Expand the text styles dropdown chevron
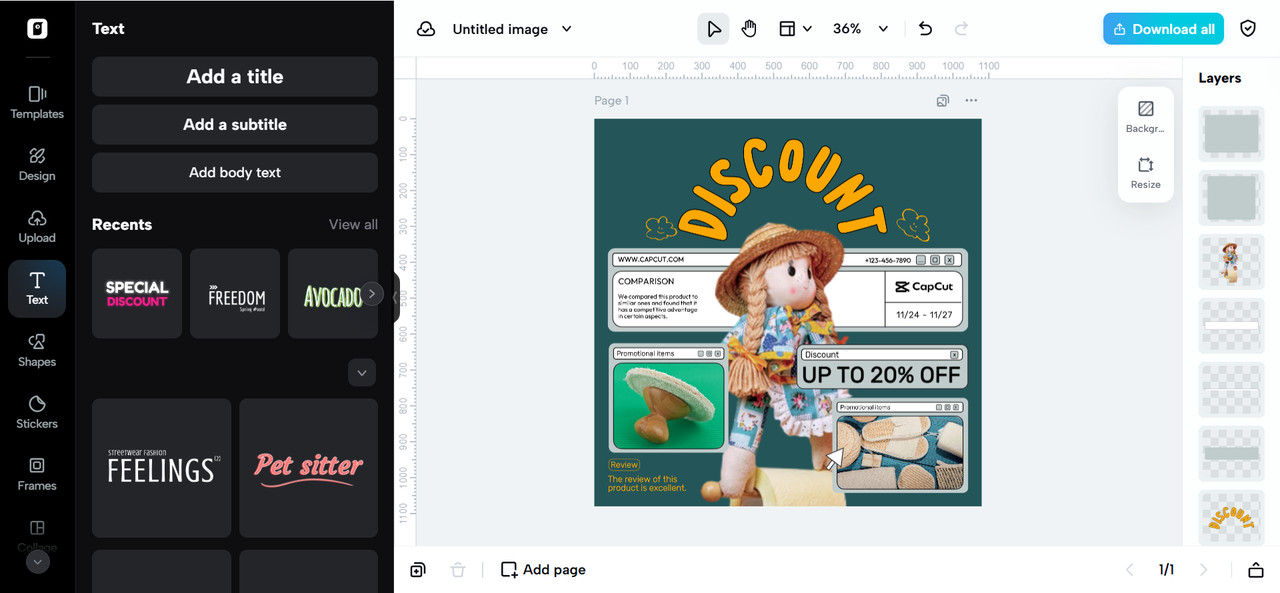This screenshot has height=593, width=1280. (x=362, y=373)
